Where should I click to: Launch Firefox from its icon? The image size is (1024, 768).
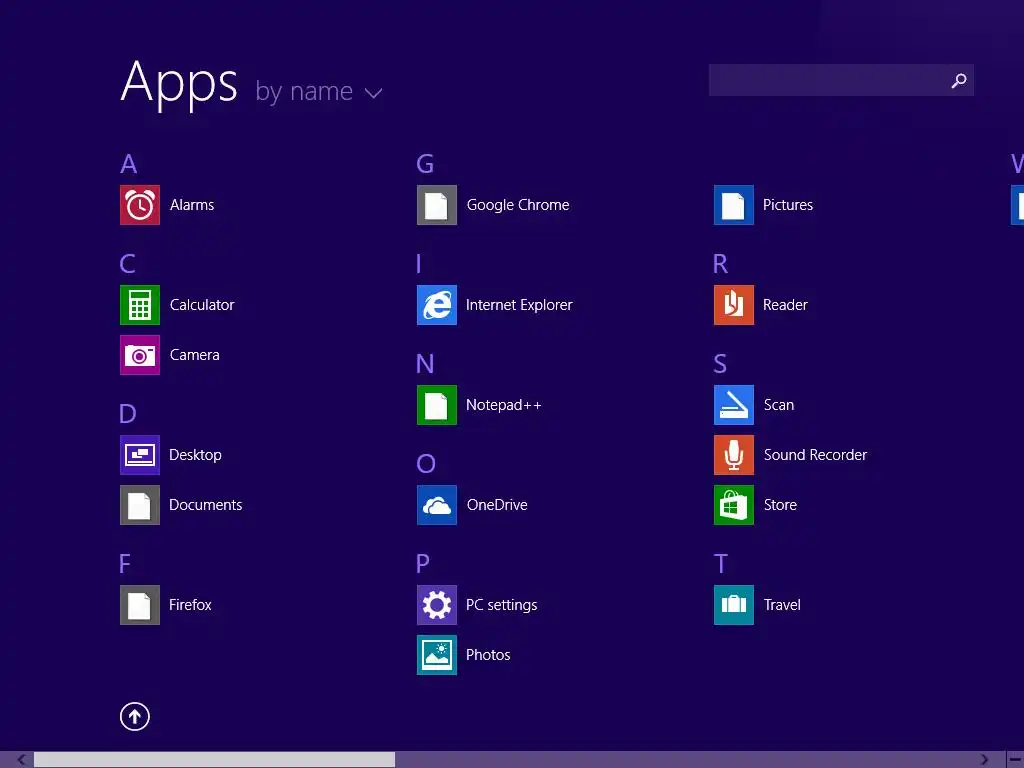(x=140, y=605)
